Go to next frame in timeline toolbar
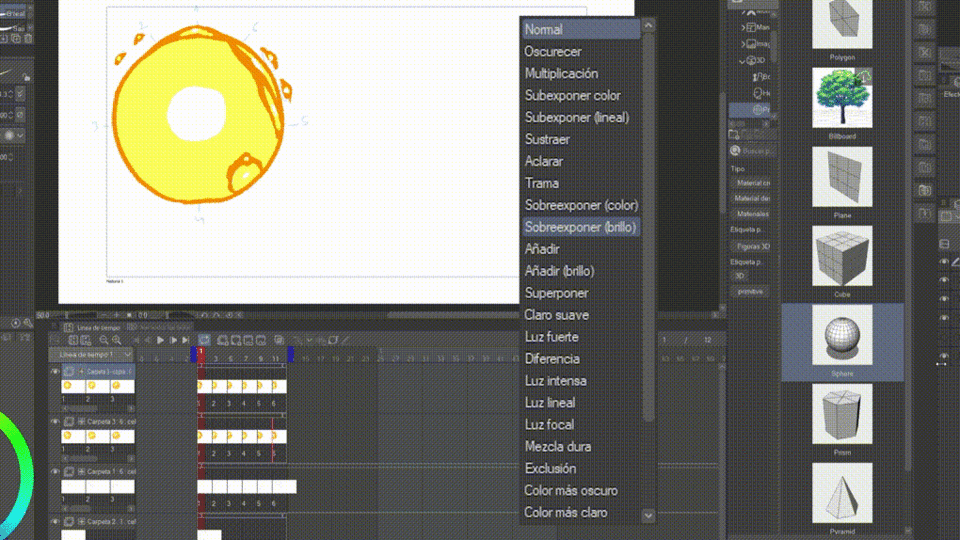The image size is (960, 540). (x=173, y=340)
